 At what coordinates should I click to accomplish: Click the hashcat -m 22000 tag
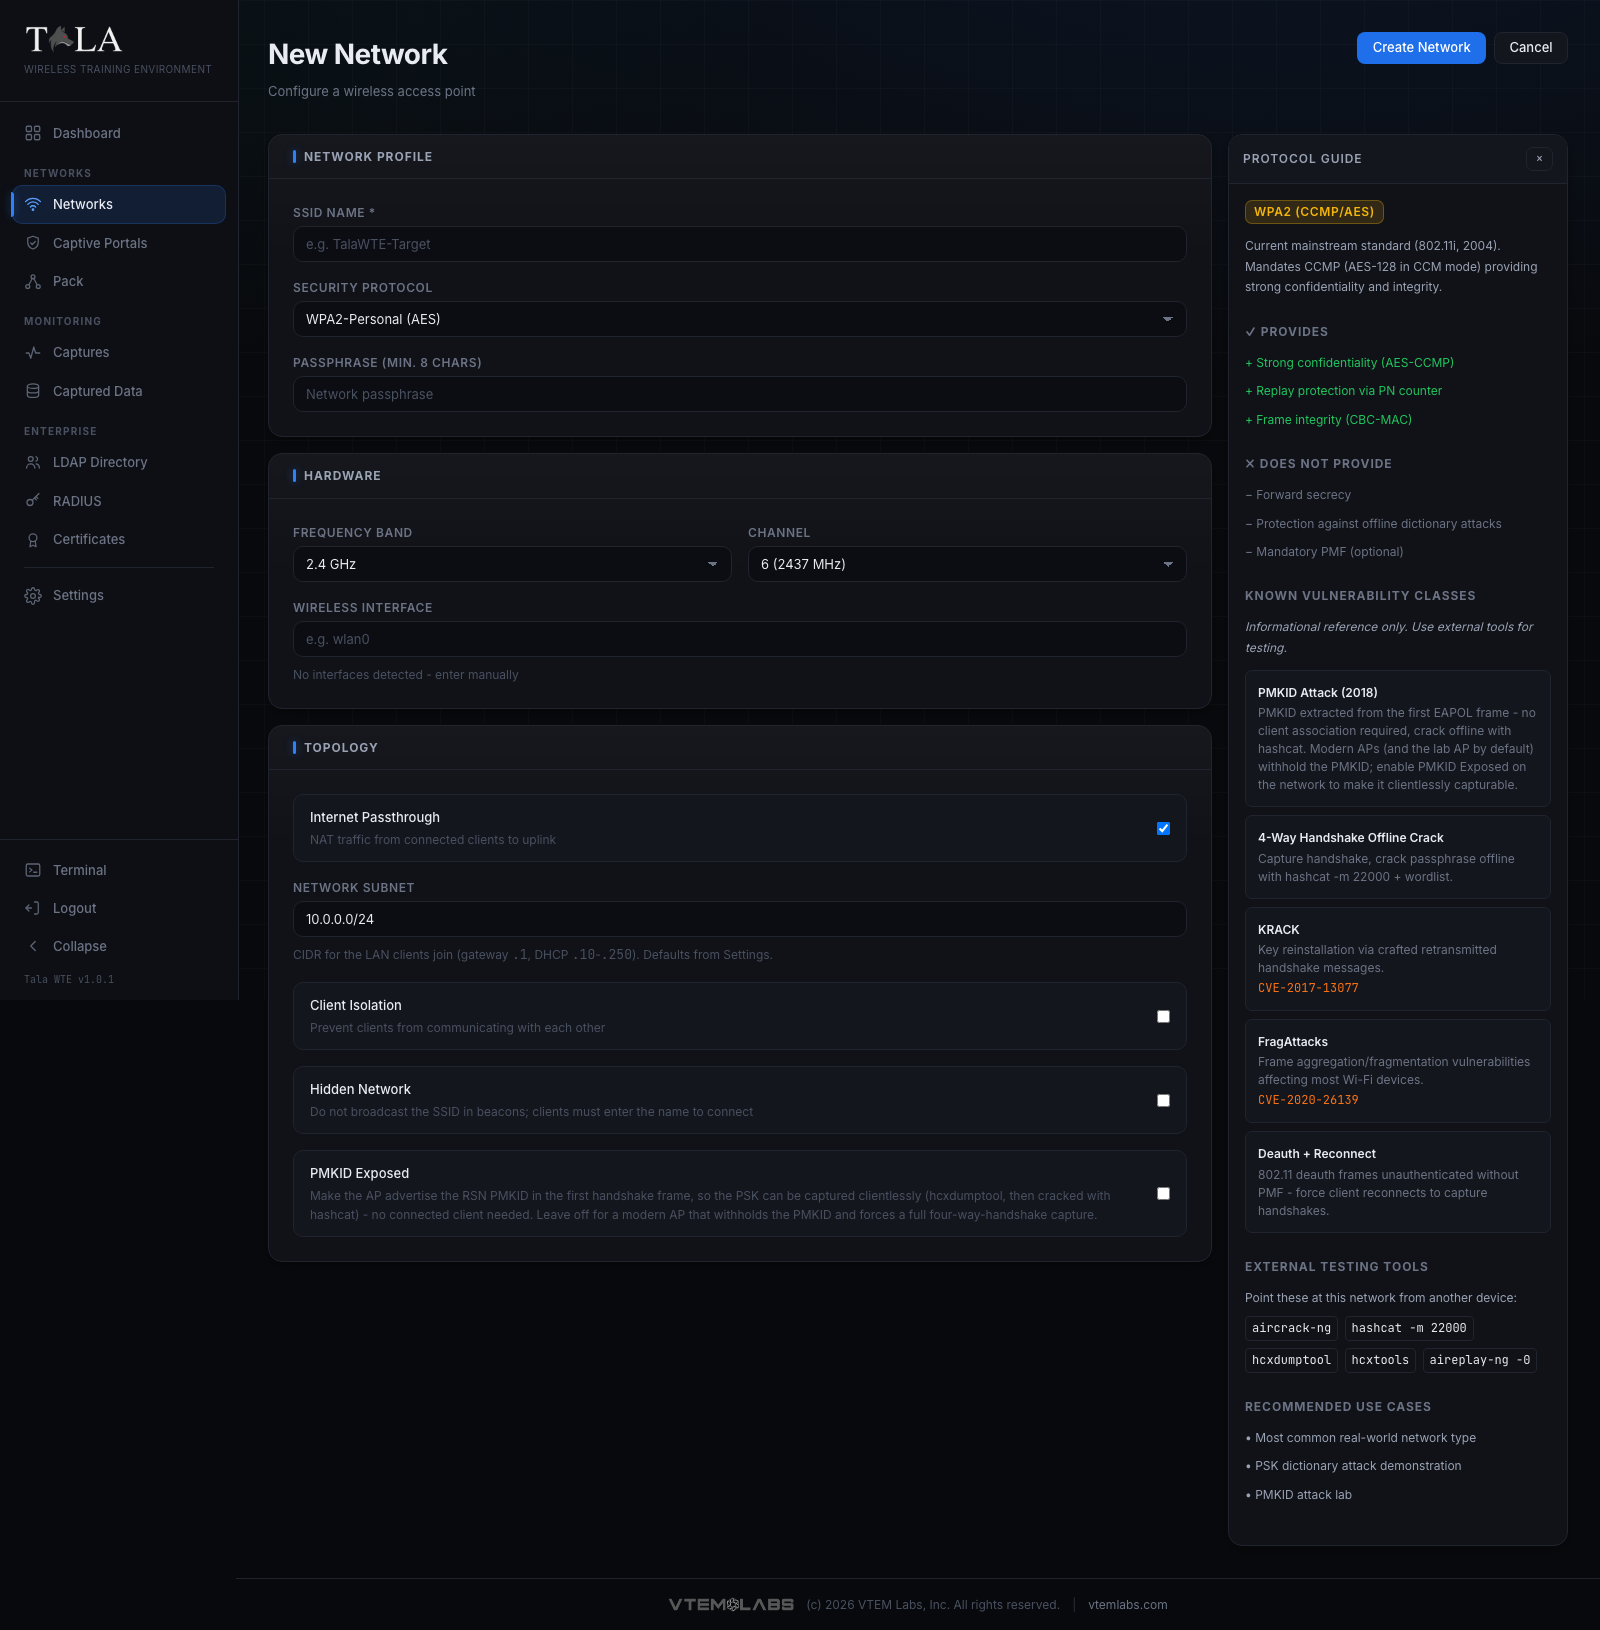tap(1409, 1328)
